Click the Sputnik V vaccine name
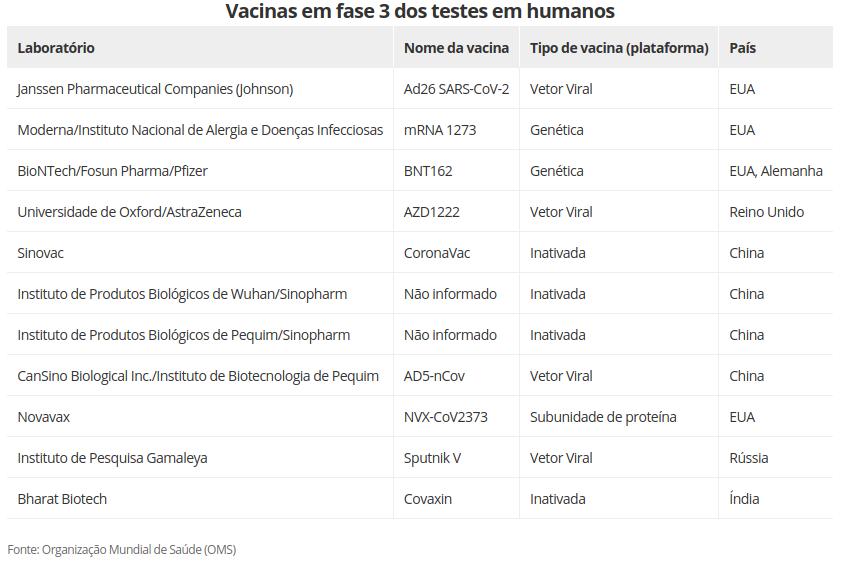The image size is (843, 563). tap(432, 458)
